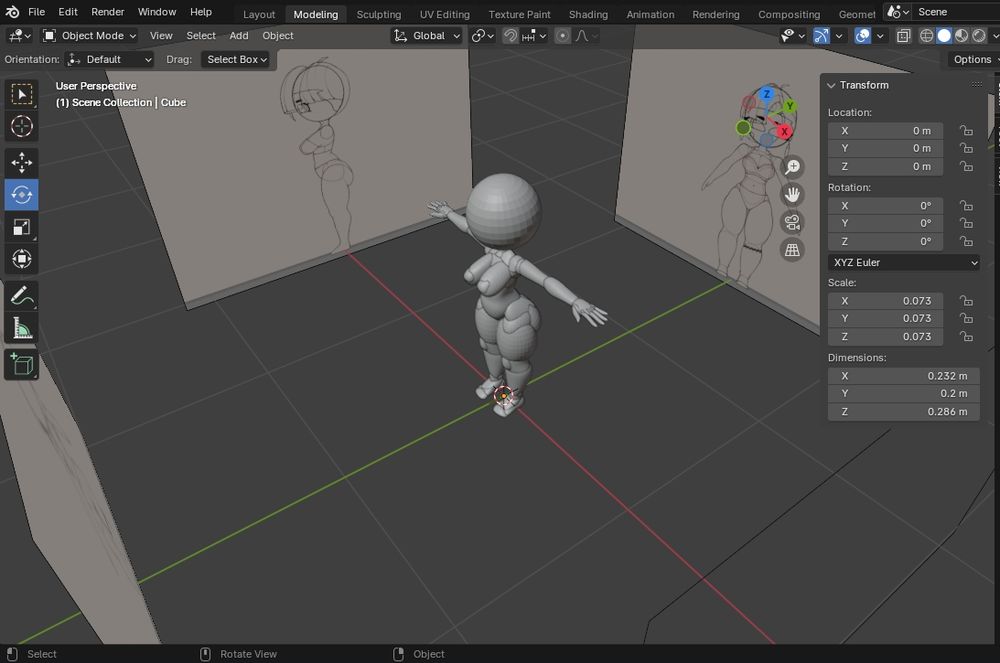Select the Move tool
Screen dimensions: 1000x663
pos(22,163)
